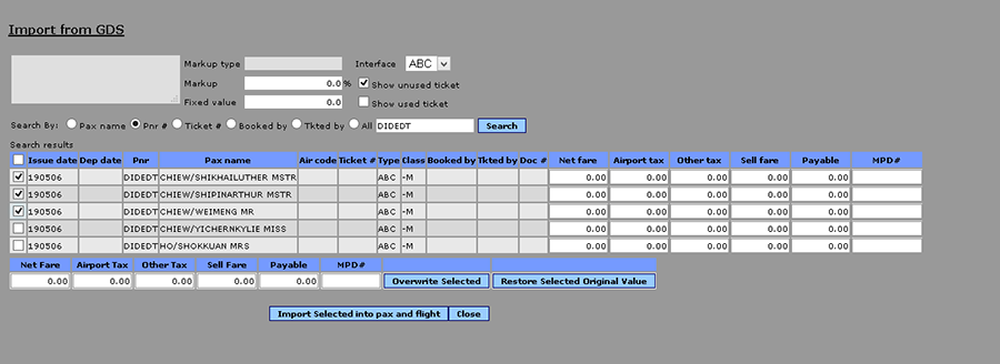Screen dimensions: 1000x364
Task: Check row CHIEW/YICHERNKYLIE MISS checkbox
Action: tap(18, 228)
